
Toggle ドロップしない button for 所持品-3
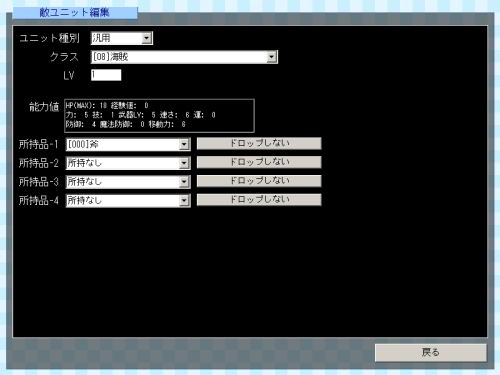(259, 181)
